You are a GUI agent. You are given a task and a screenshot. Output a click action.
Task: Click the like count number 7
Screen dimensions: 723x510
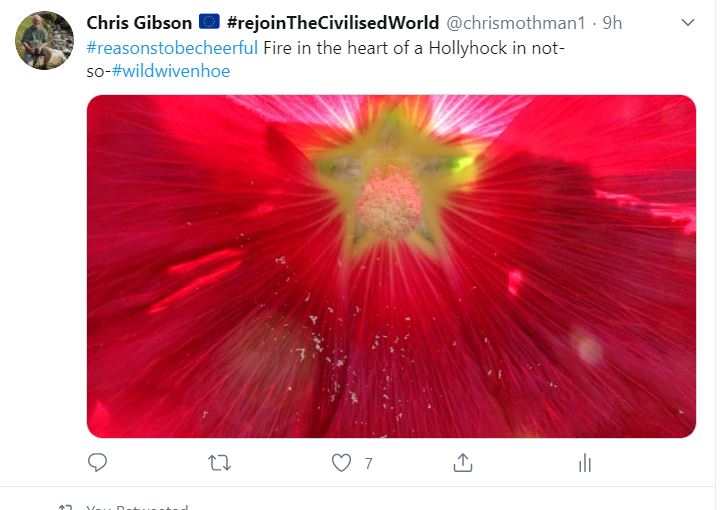[368, 463]
